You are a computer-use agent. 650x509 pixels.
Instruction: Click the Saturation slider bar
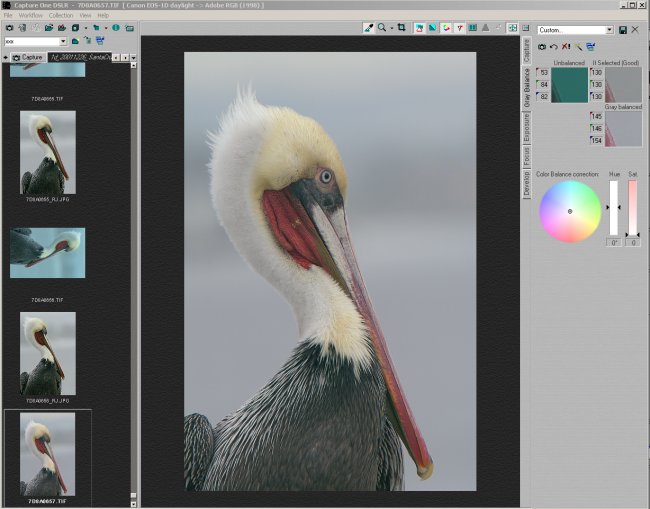[633, 207]
